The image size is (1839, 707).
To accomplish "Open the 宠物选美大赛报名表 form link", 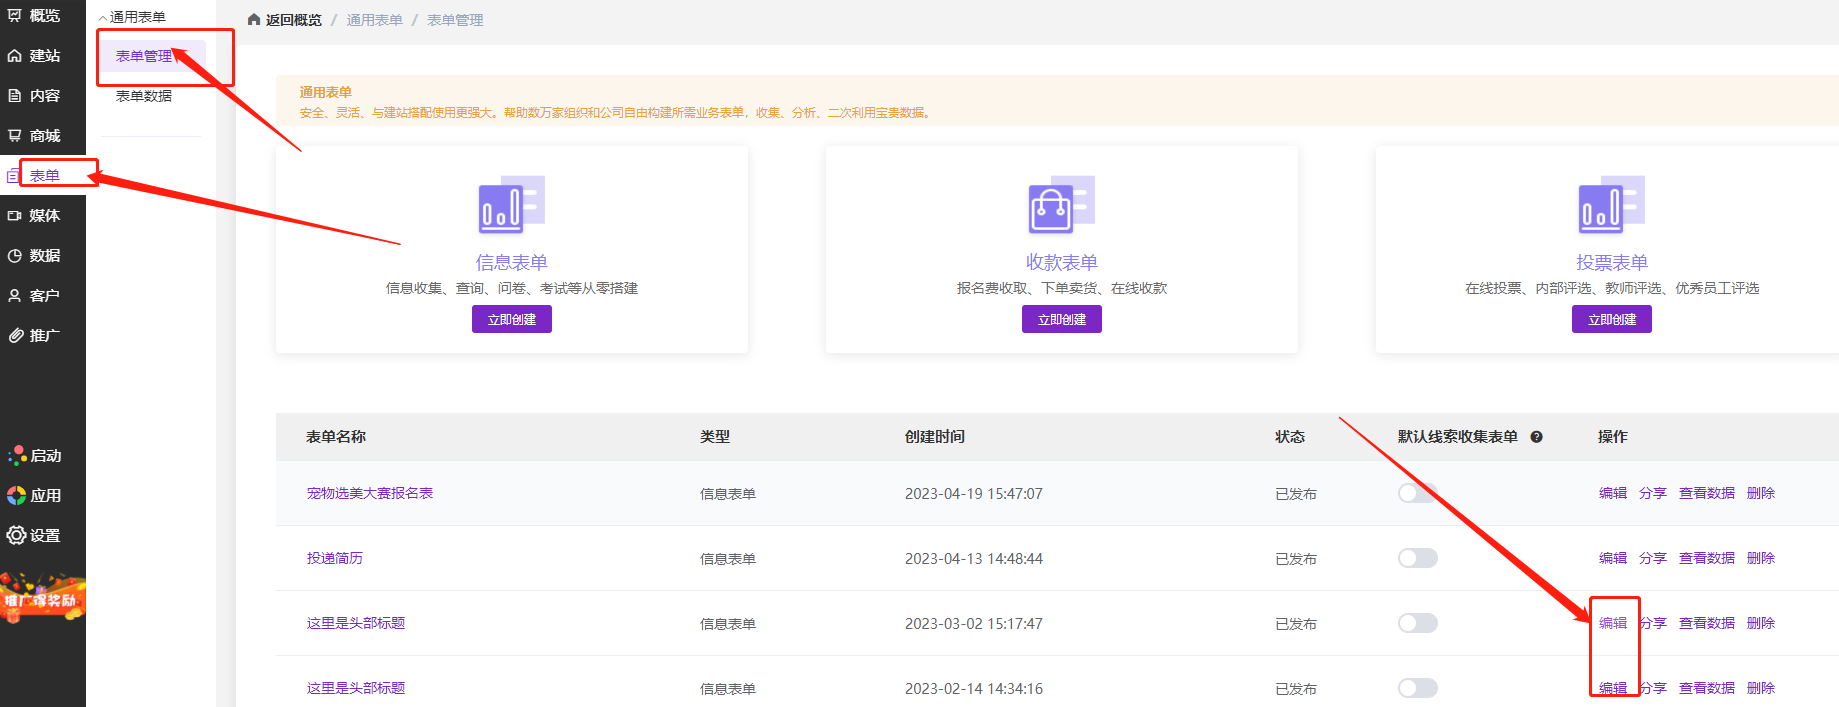I will pyautogui.click(x=369, y=493).
